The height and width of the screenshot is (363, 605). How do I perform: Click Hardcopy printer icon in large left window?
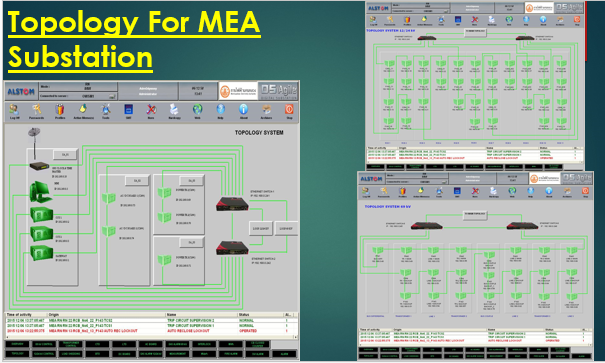click(x=174, y=110)
